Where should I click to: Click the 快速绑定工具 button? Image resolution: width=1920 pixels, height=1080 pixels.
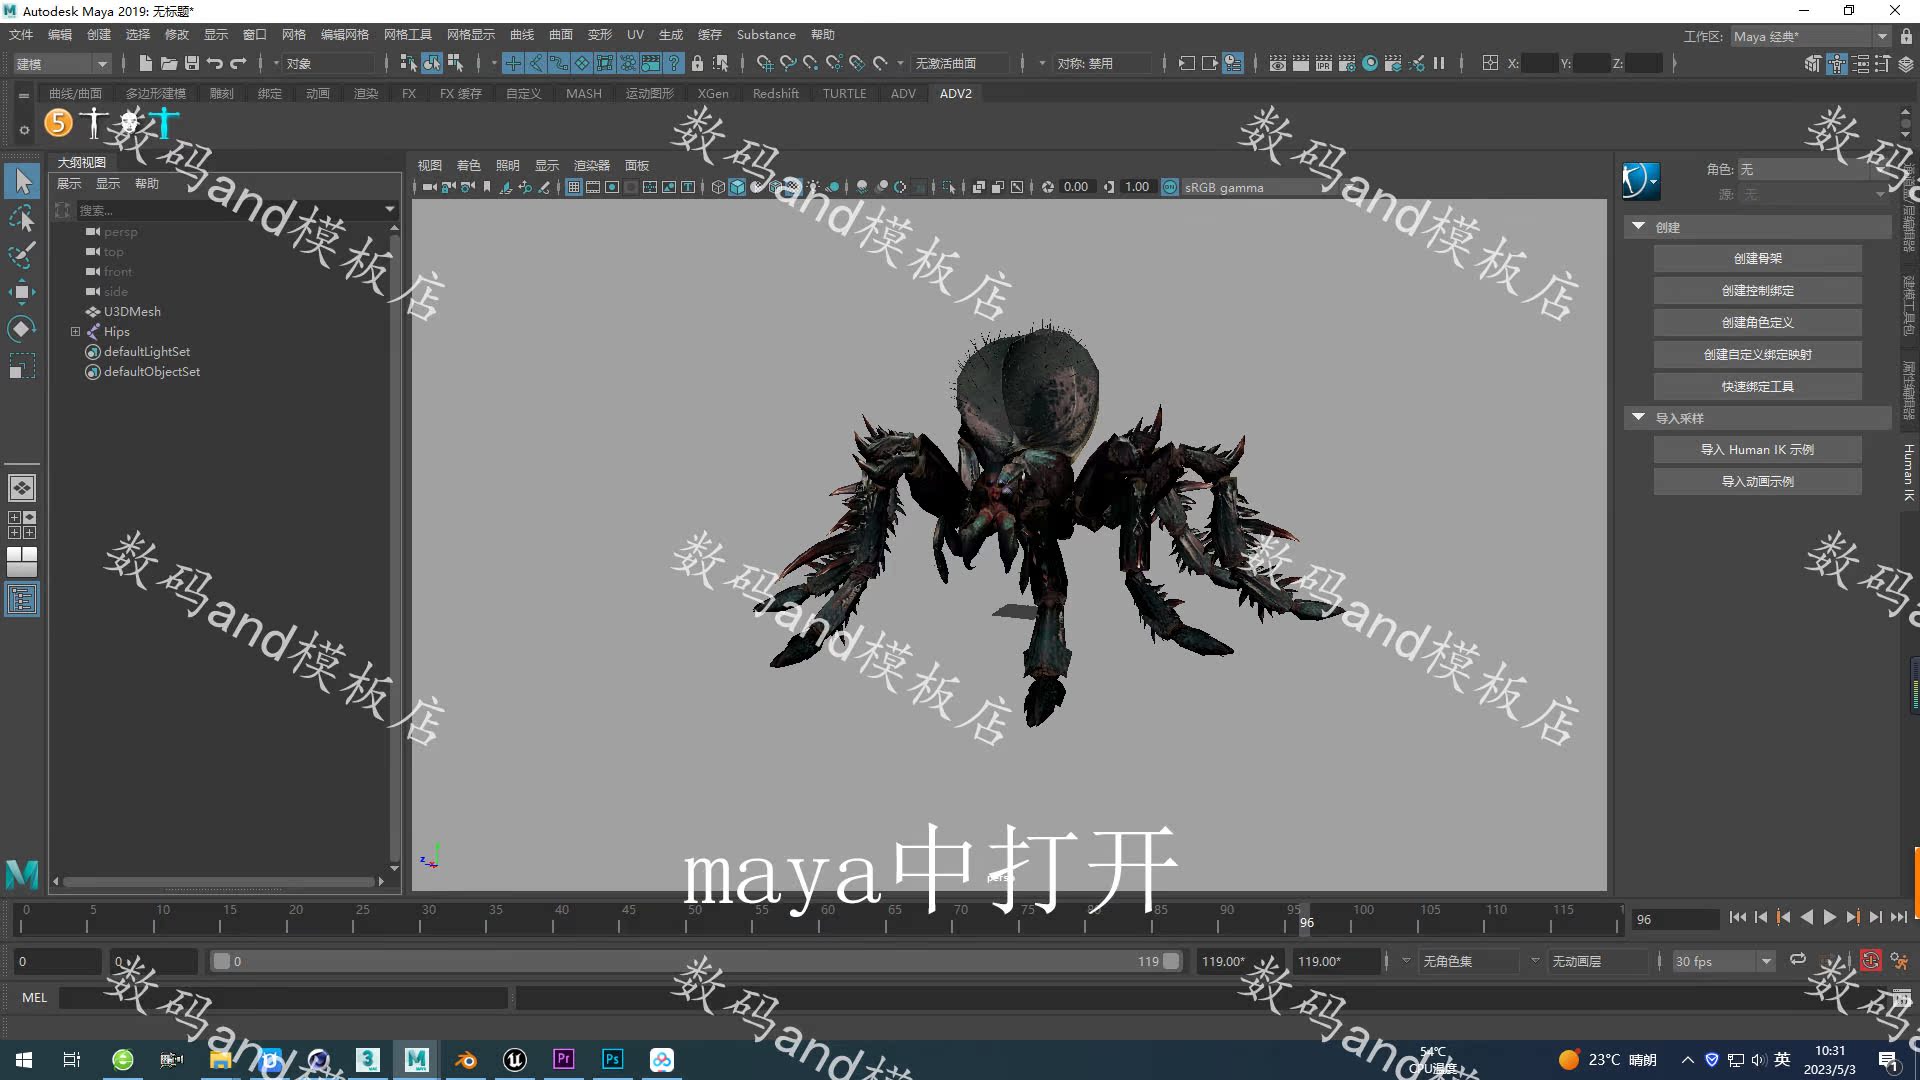[x=1757, y=387]
